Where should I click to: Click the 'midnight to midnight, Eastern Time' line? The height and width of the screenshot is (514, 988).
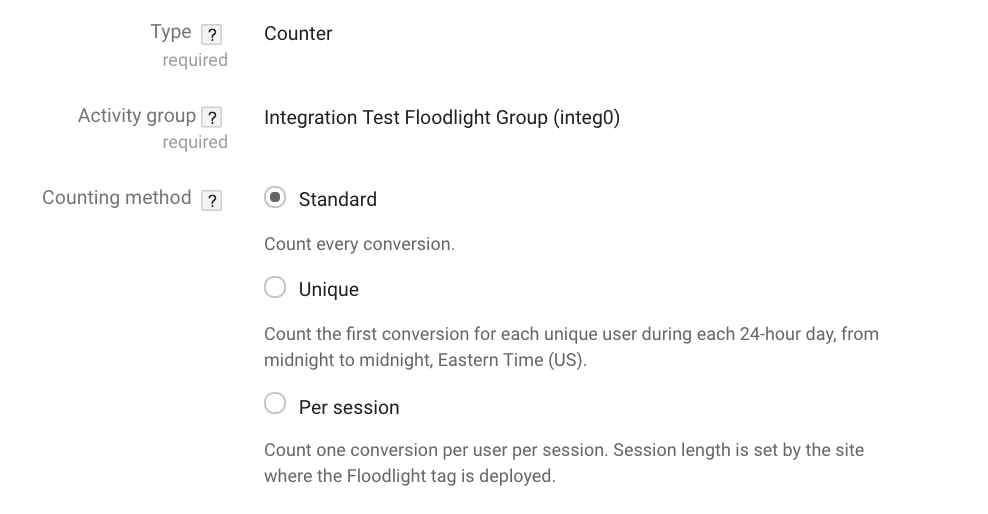[x=425, y=360]
